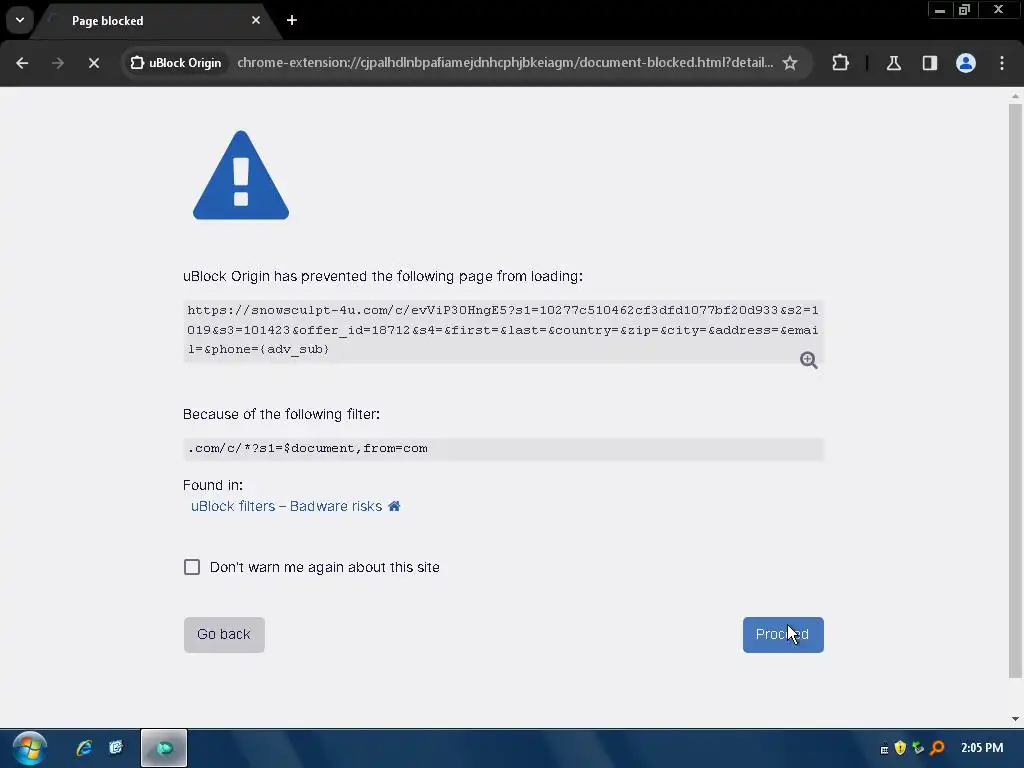Select the active browser taskbar button
The height and width of the screenshot is (768, 1024).
(164, 748)
